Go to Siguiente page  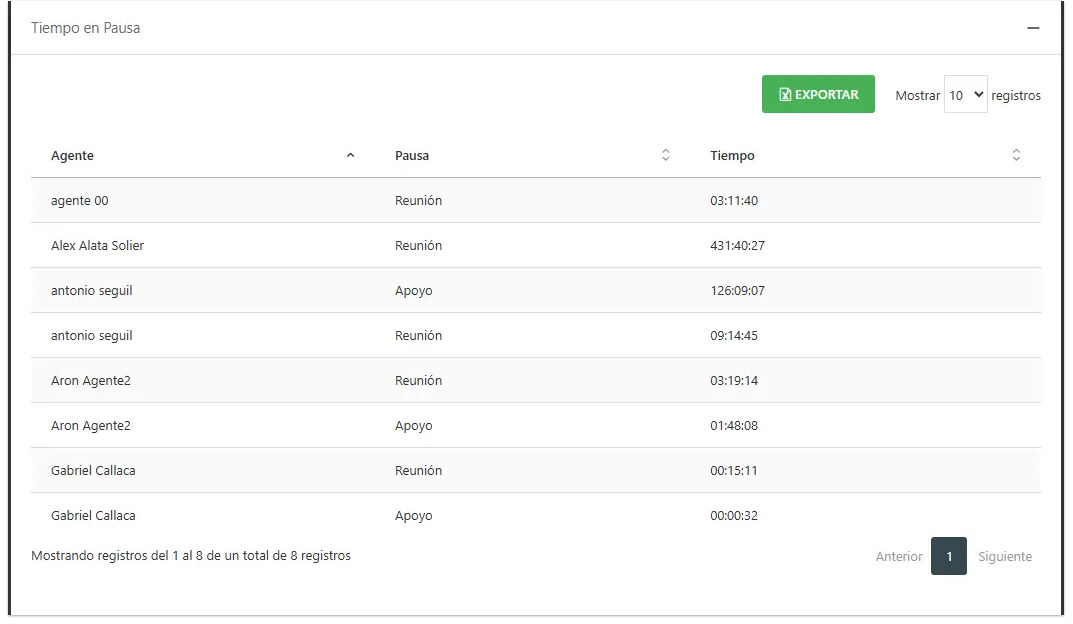click(1005, 556)
